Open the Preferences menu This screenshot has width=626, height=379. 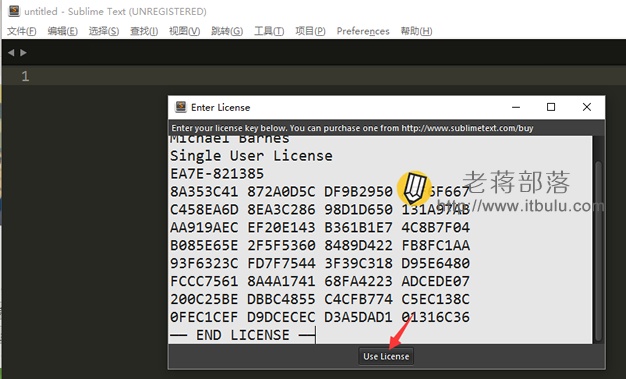tap(363, 31)
